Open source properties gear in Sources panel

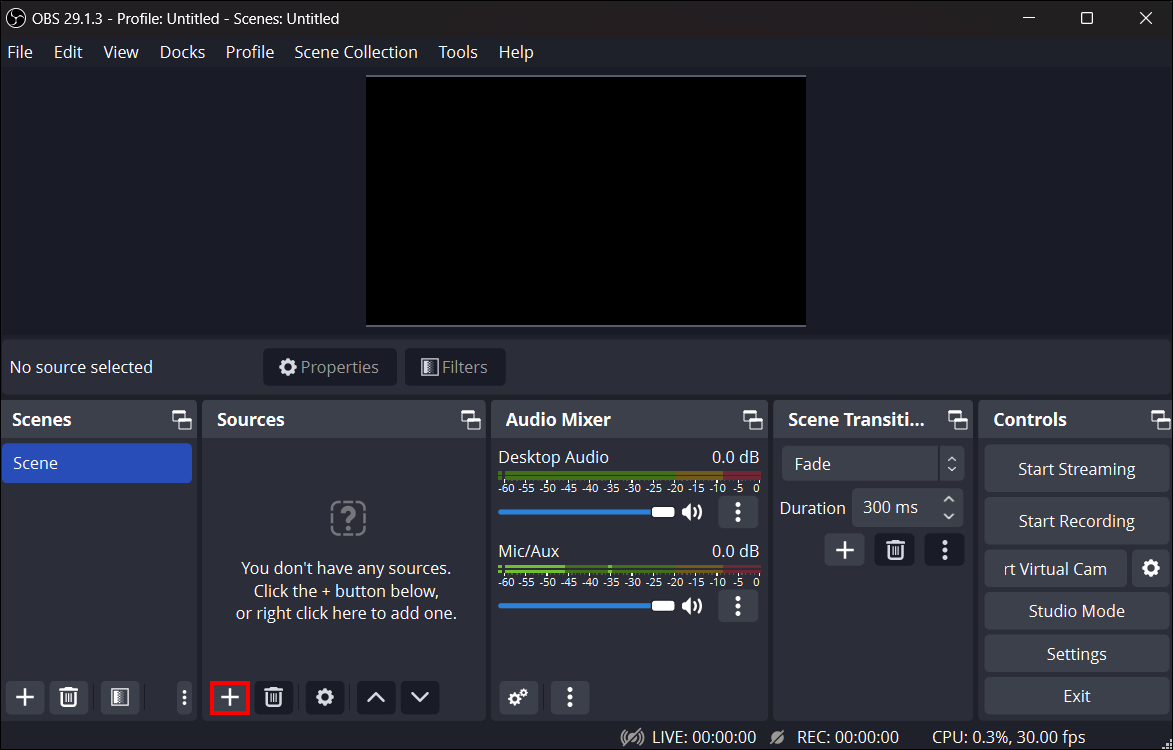pos(325,697)
